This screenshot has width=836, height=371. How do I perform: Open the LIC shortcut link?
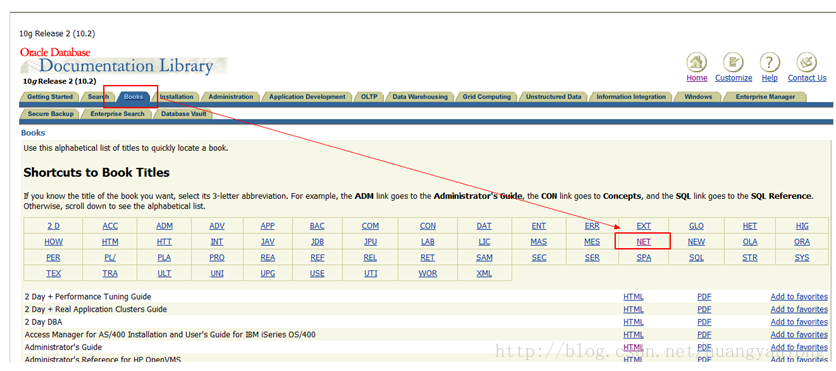[x=484, y=241]
